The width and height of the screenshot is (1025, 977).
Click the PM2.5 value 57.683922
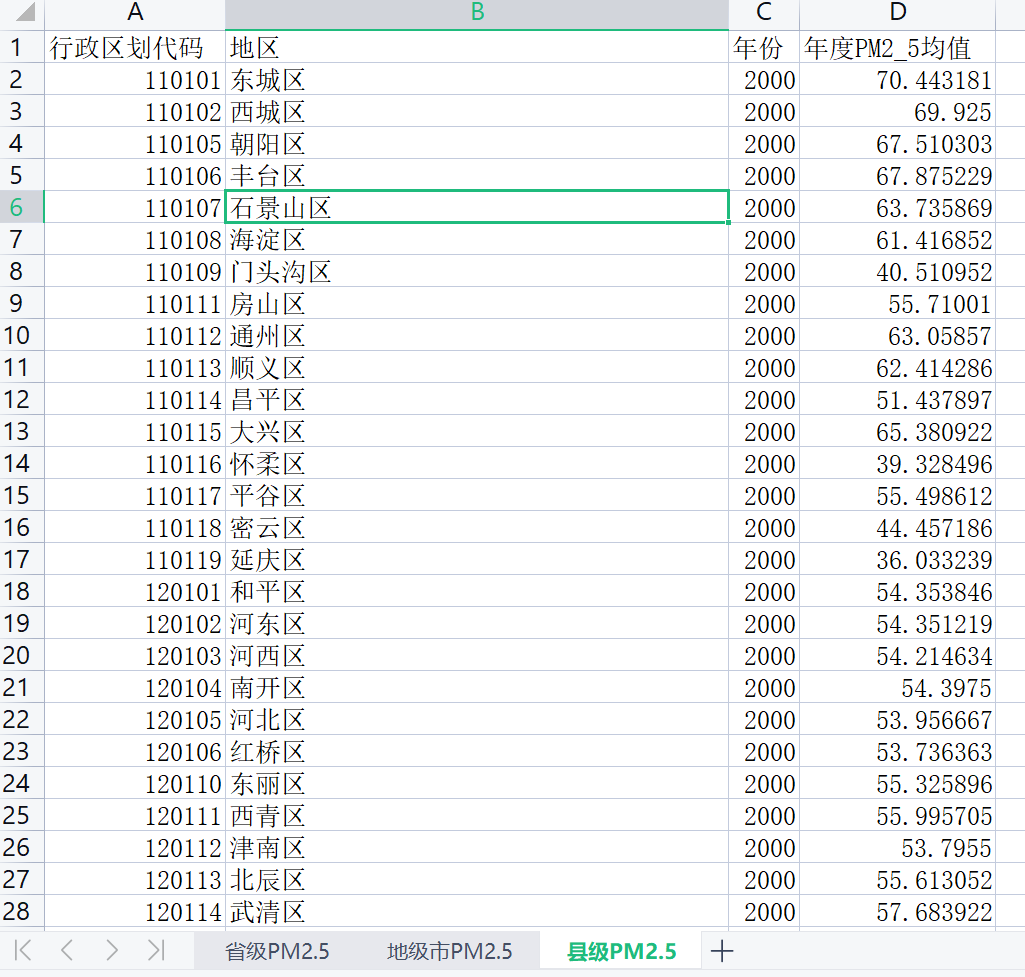tap(898, 911)
